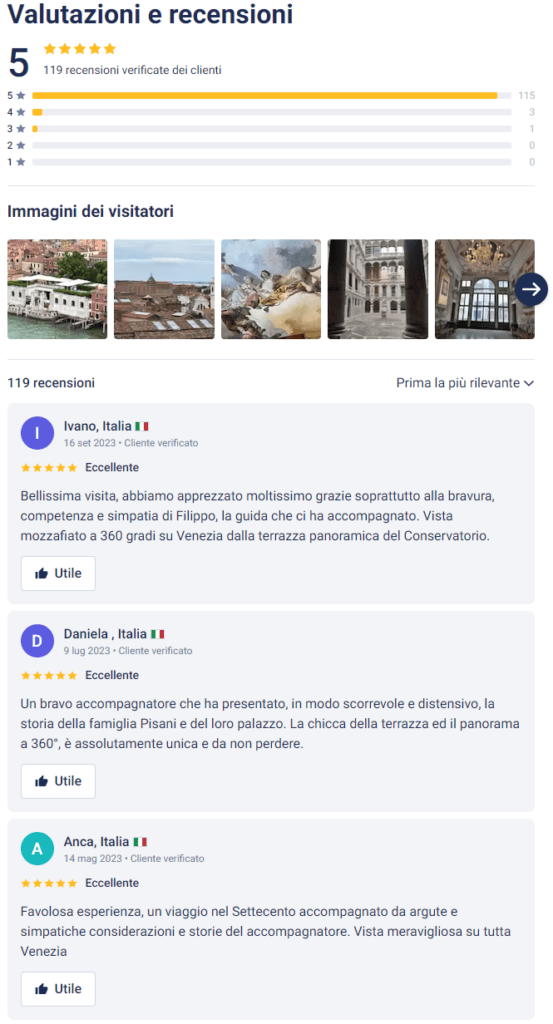This screenshot has width=553, height=1024.
Task: Mark Daniela's review as Utile
Action: coord(58,781)
